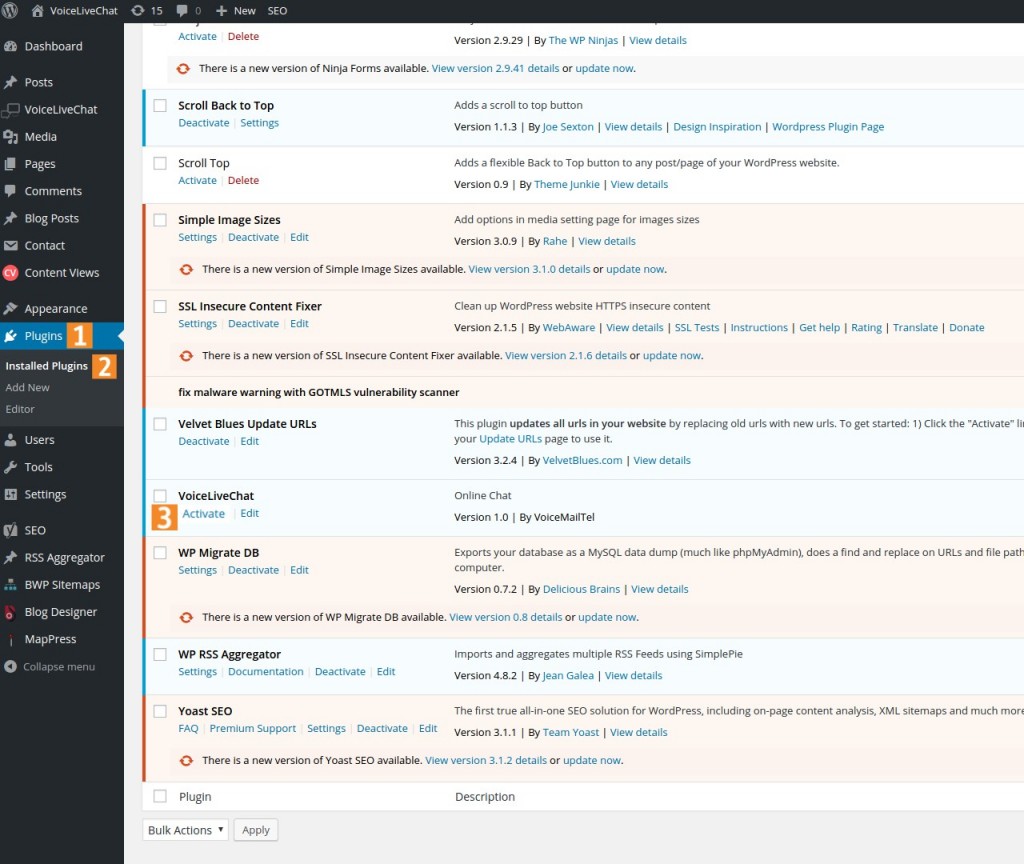Click the updates icon showing 15
The height and width of the screenshot is (864, 1024).
(138, 10)
